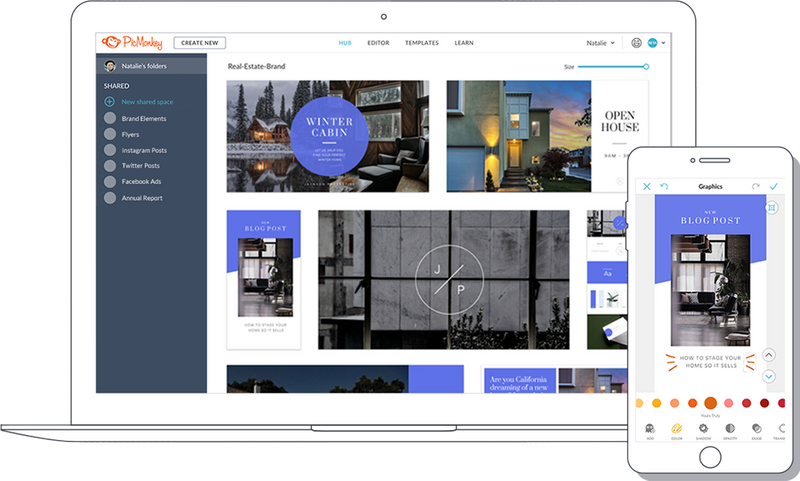Click the Create New button
The height and width of the screenshot is (481, 800).
click(x=200, y=43)
